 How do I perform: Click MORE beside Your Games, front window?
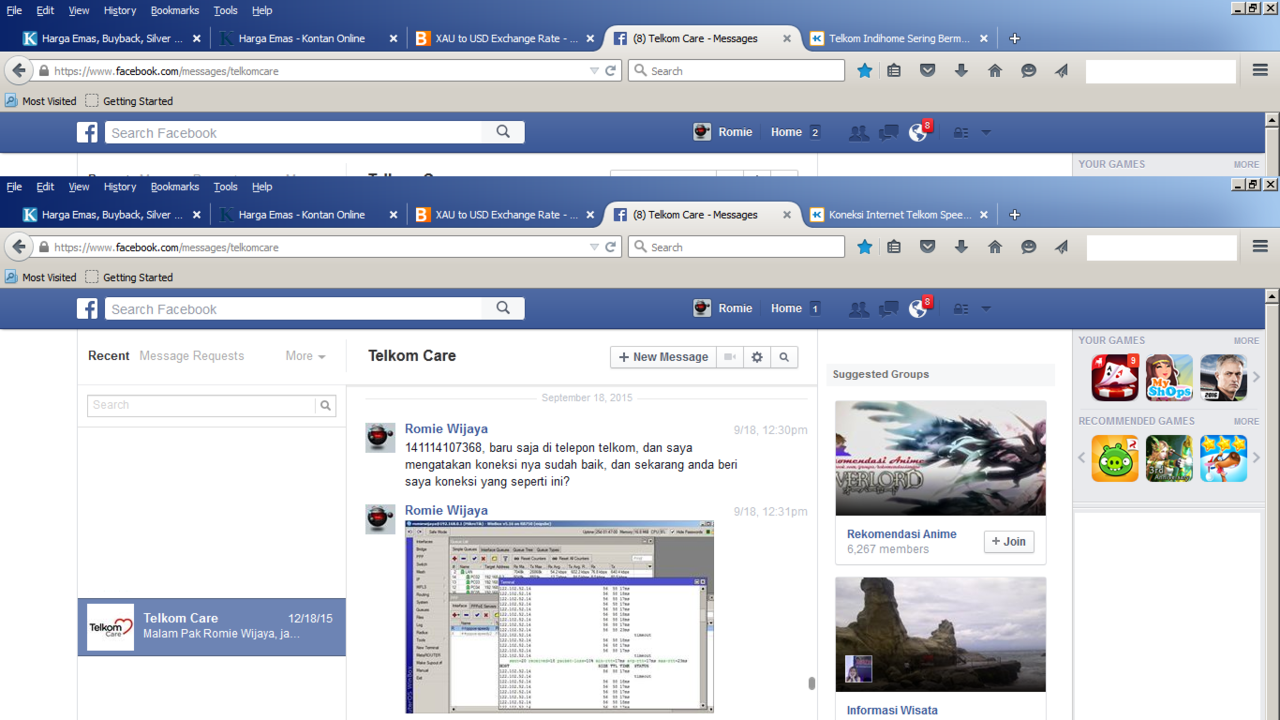[x=1246, y=341]
